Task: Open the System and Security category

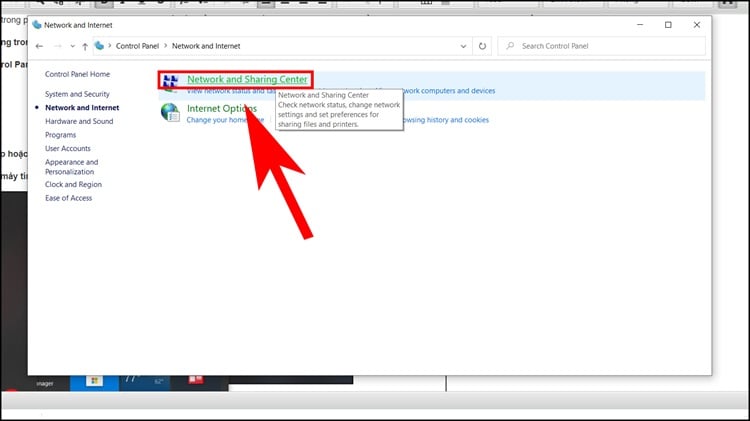Action: coord(78,94)
